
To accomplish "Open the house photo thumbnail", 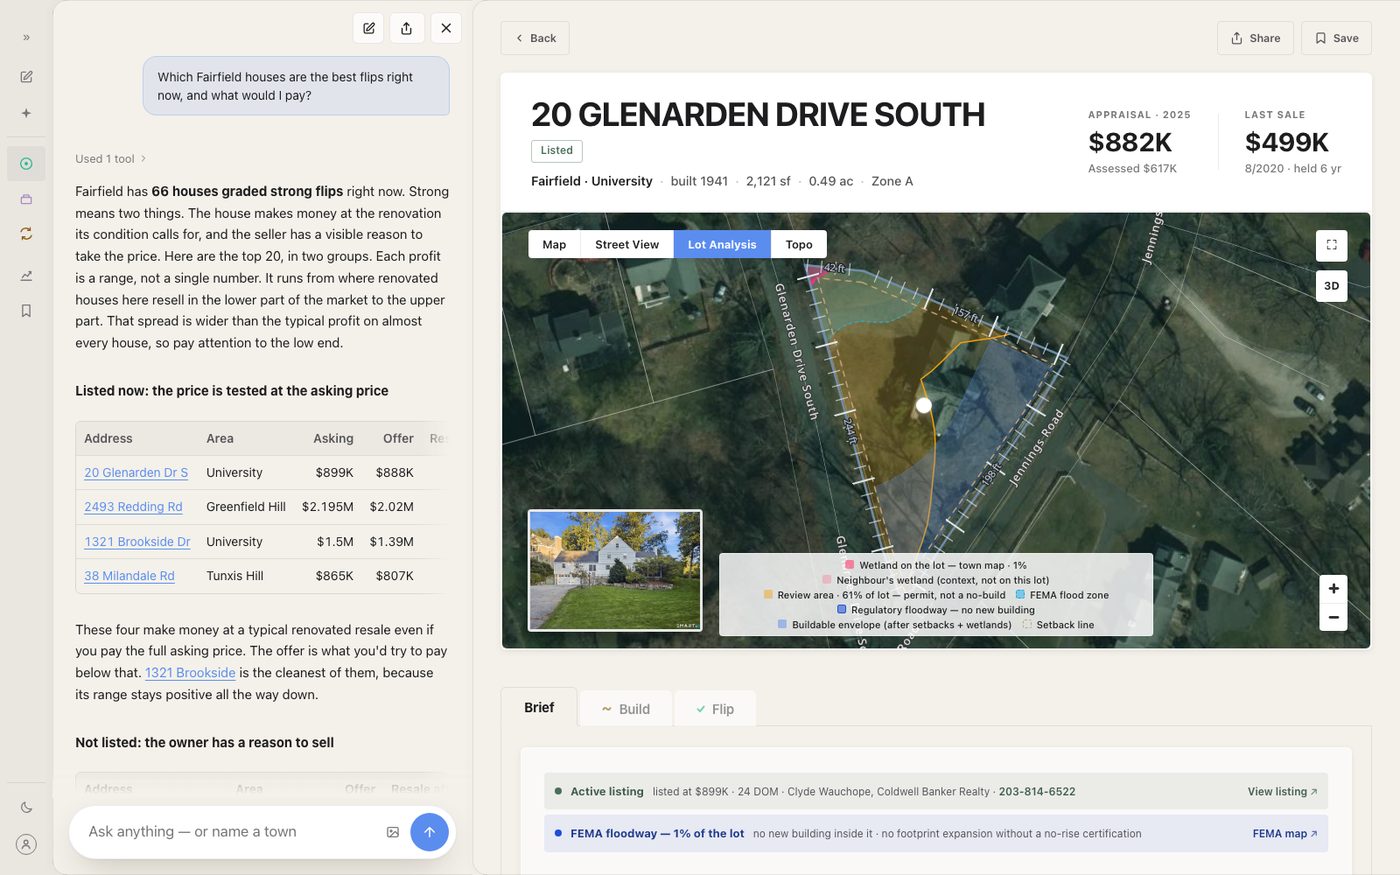I will 615,571.
